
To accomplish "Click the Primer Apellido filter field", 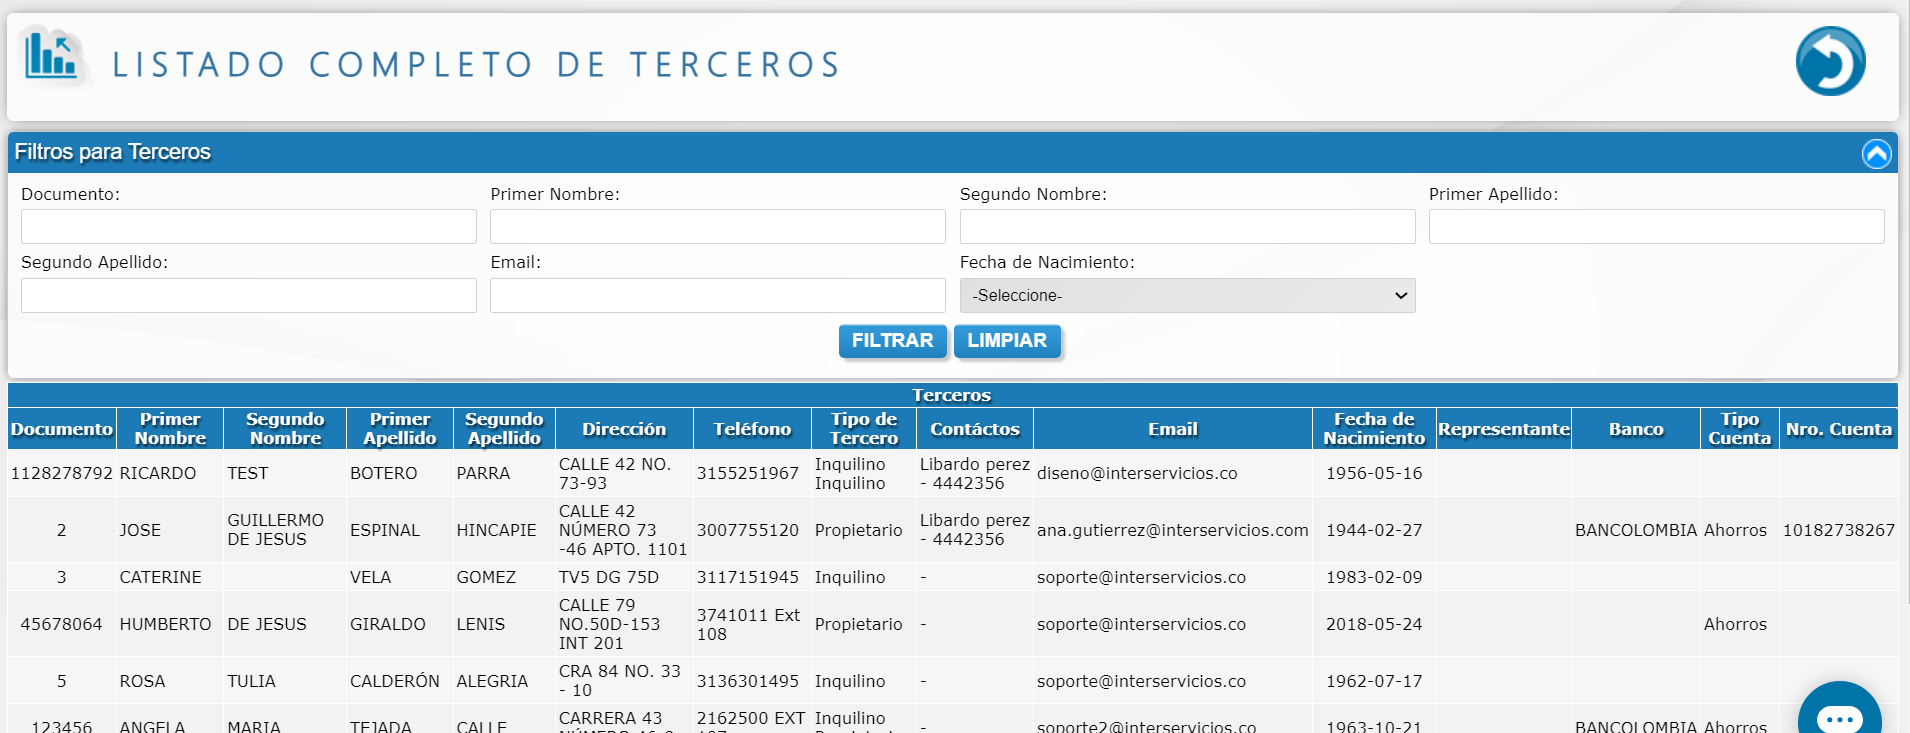I will tap(1656, 227).
